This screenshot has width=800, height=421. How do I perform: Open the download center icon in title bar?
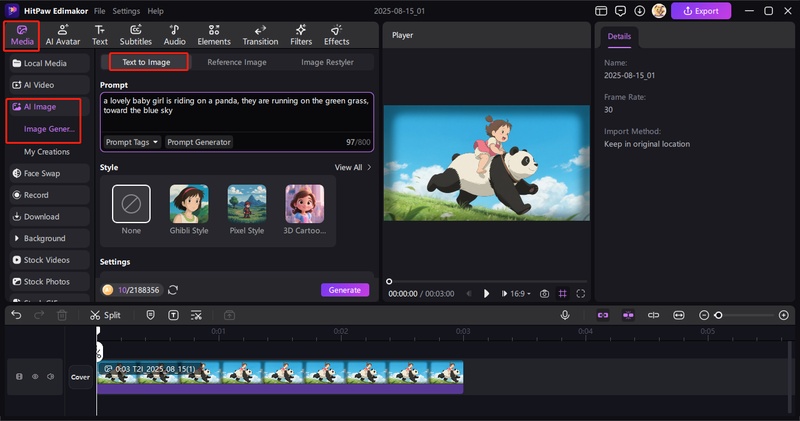(639, 11)
